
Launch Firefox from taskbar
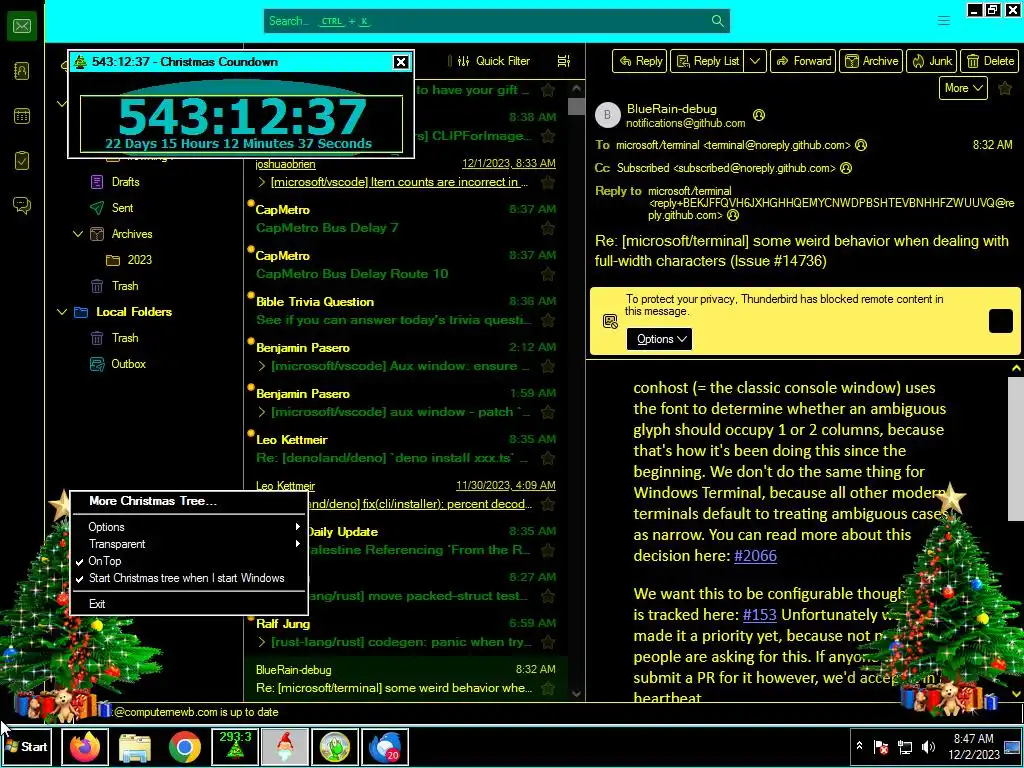(85, 746)
